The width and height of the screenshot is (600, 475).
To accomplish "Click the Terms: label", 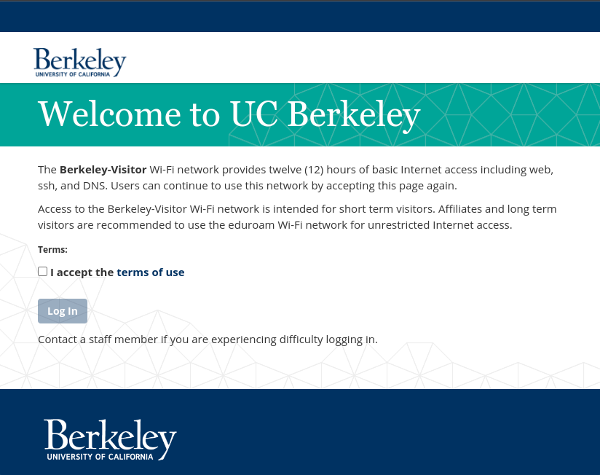I will point(52,250).
